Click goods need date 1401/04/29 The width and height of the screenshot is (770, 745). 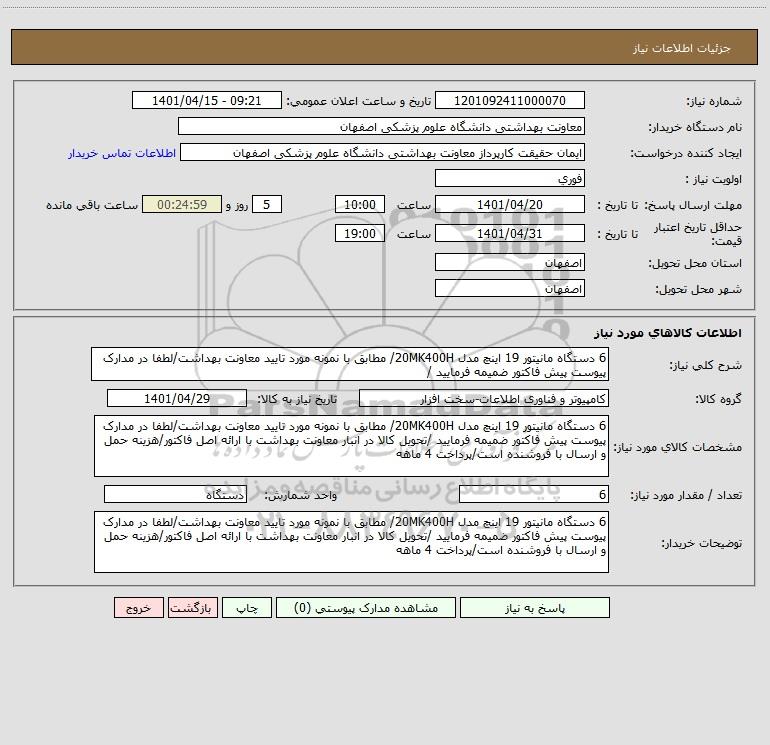click(177, 398)
